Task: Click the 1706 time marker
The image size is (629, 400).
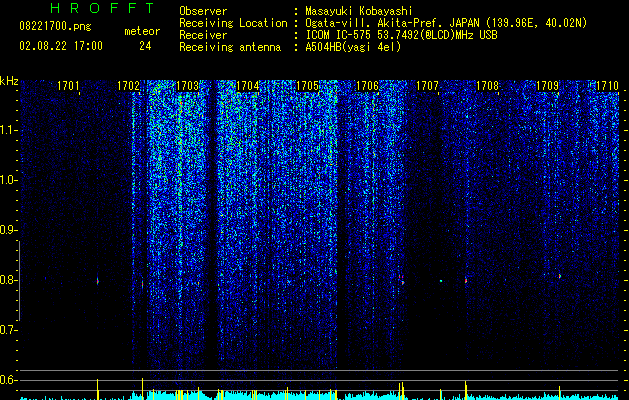Action: click(367, 86)
